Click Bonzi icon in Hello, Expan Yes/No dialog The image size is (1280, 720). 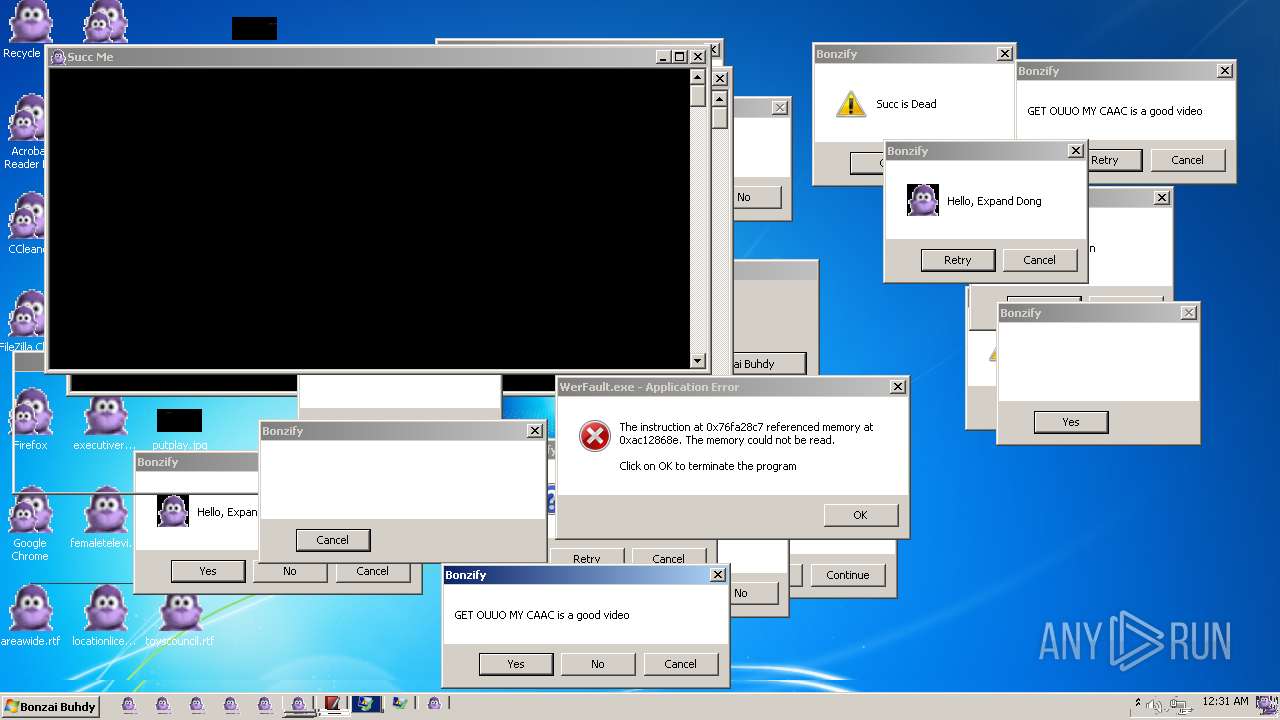173,511
